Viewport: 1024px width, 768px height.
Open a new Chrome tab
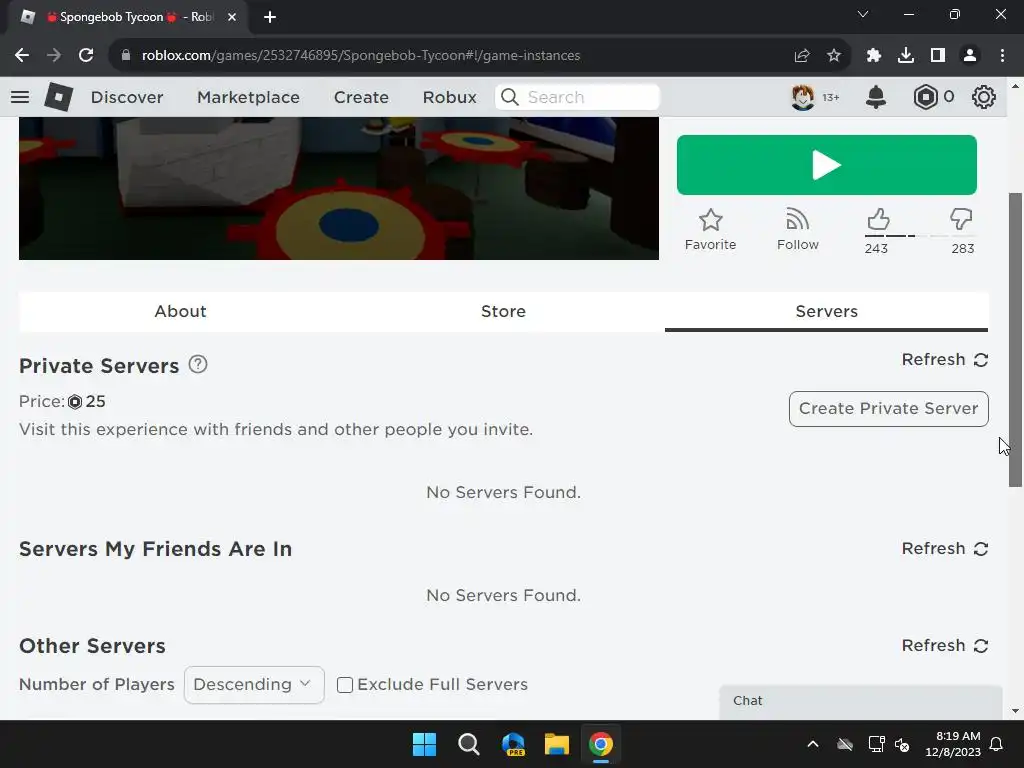pos(270,17)
